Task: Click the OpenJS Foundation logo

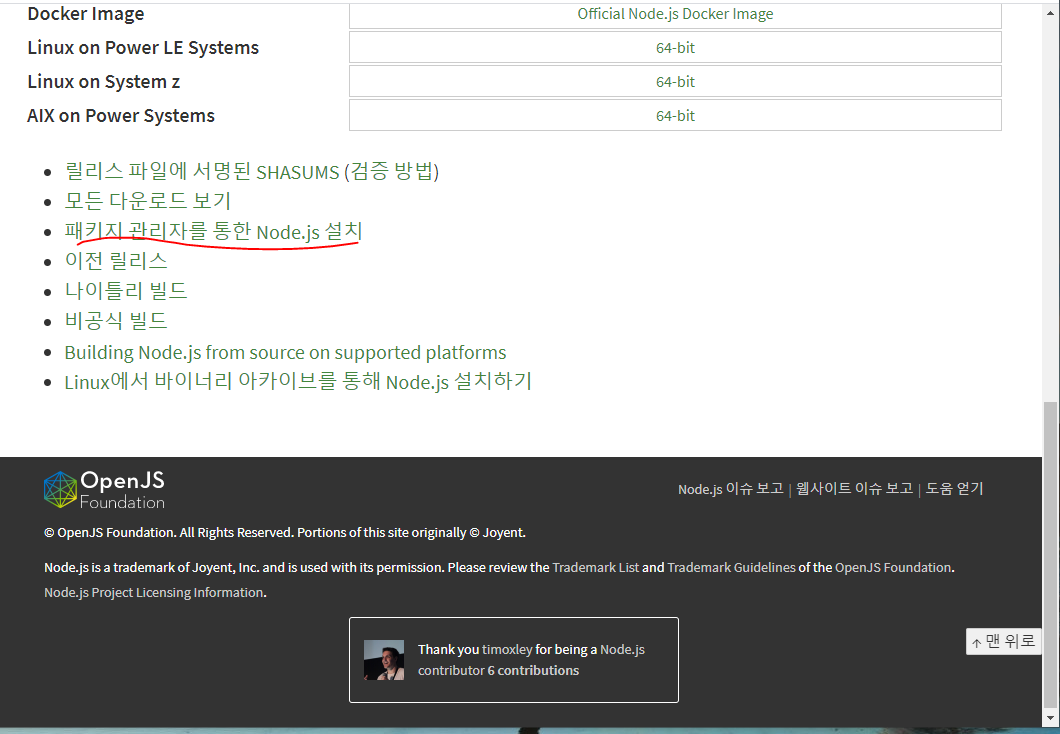Action: 104,489
